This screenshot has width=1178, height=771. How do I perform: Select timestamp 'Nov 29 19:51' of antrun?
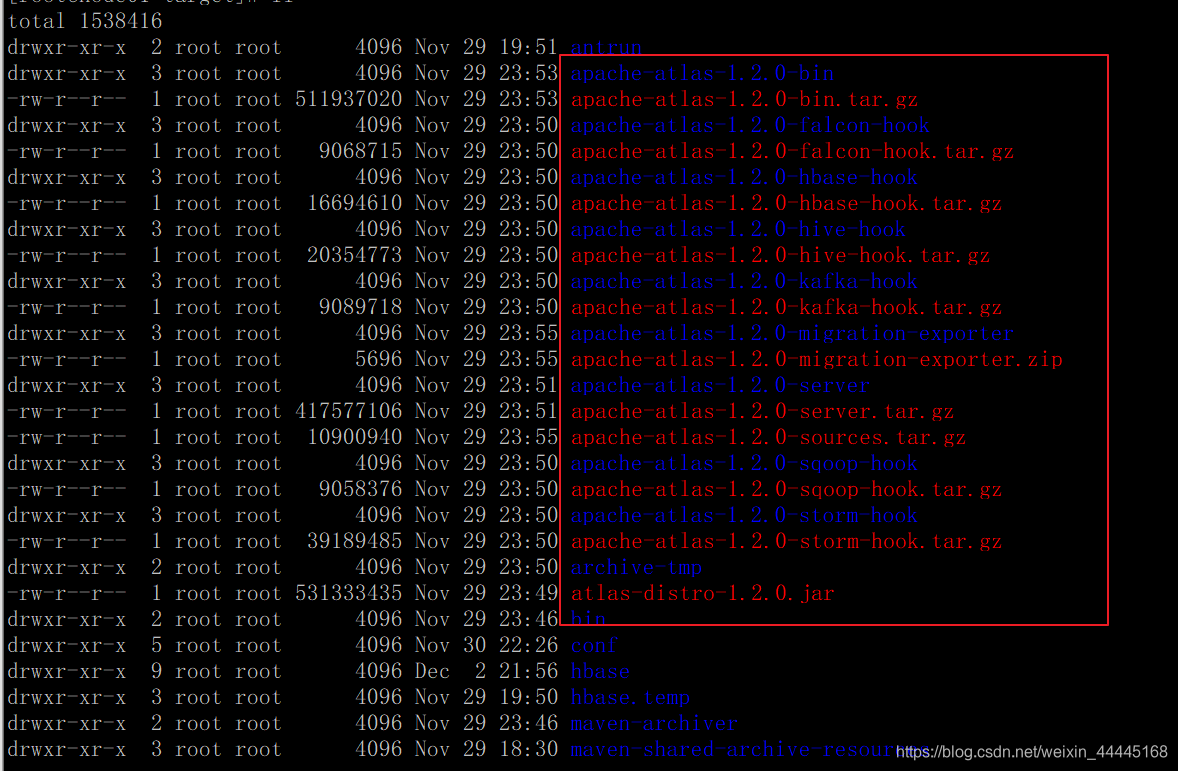pos(486,47)
